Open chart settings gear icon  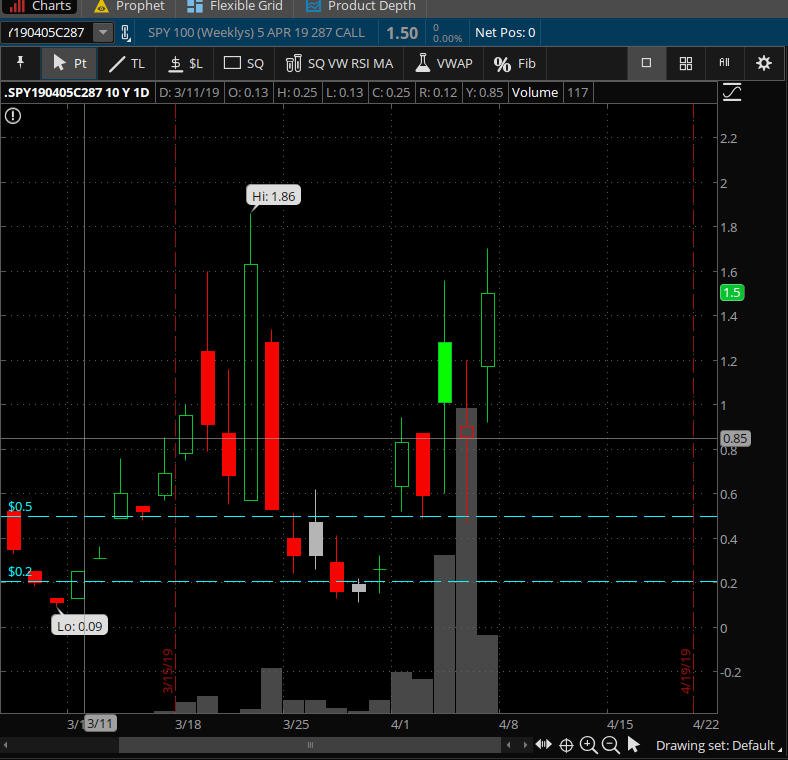coord(763,63)
